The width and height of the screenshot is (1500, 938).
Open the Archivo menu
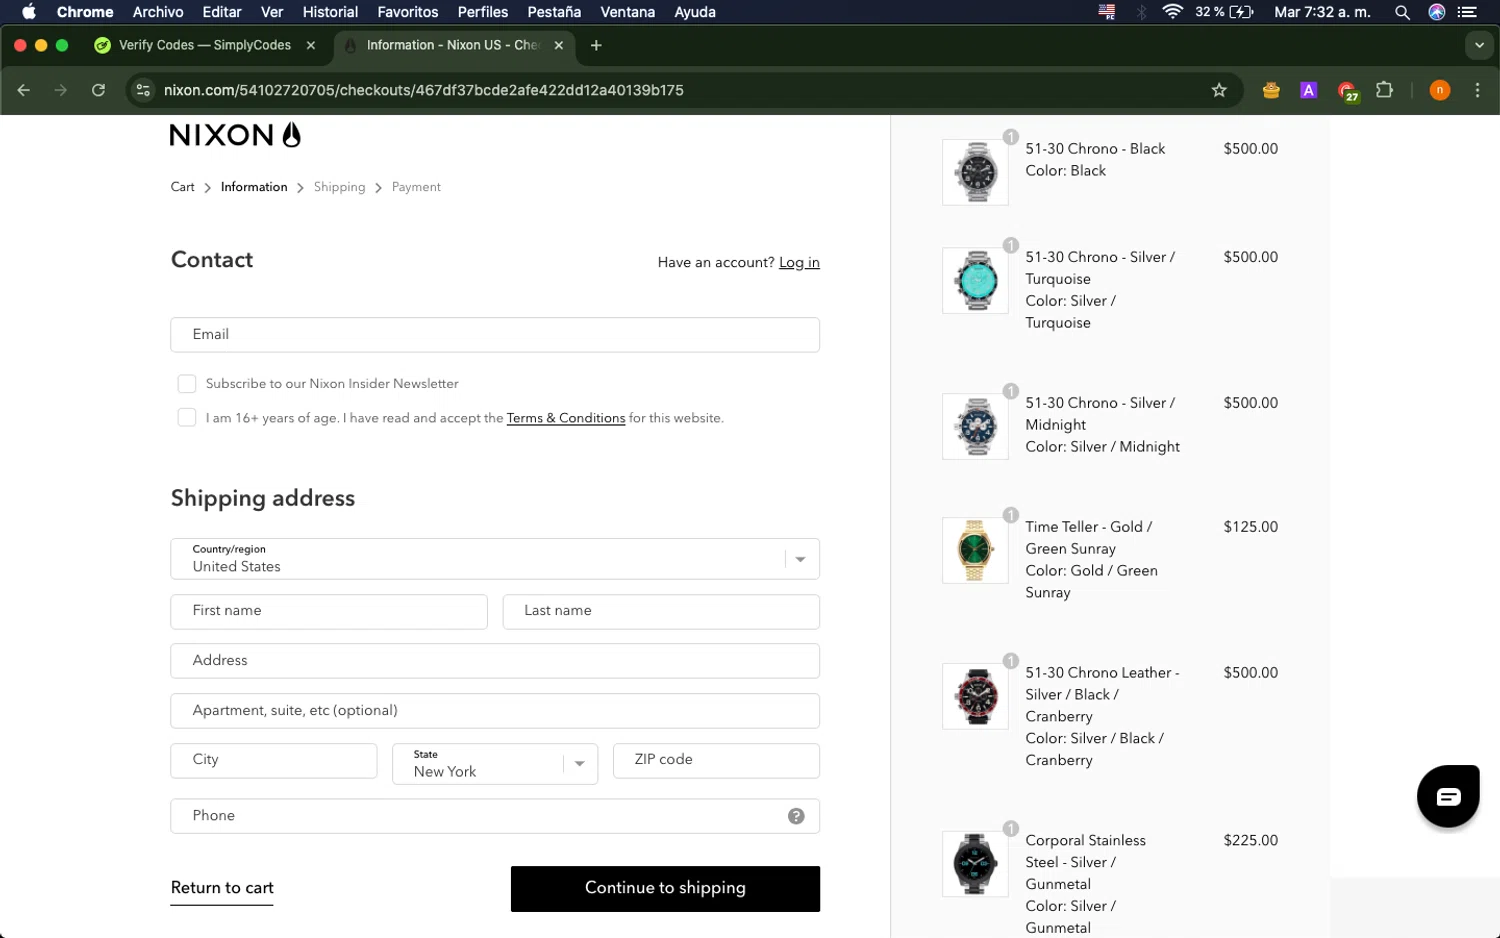click(158, 12)
